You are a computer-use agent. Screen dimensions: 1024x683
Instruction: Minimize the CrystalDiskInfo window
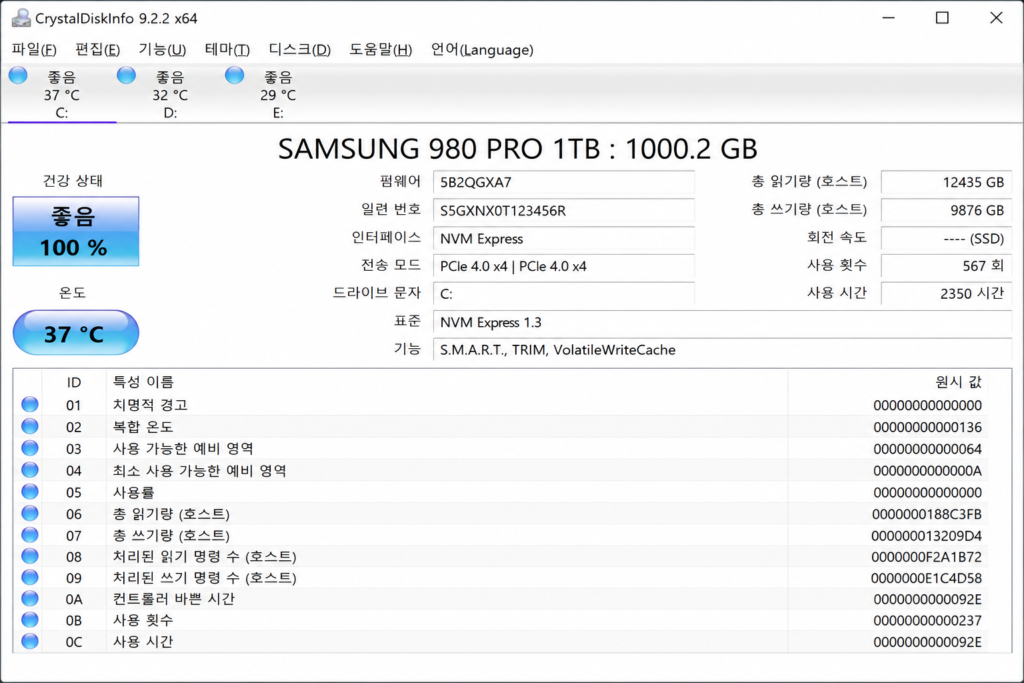pyautogui.click(x=889, y=18)
